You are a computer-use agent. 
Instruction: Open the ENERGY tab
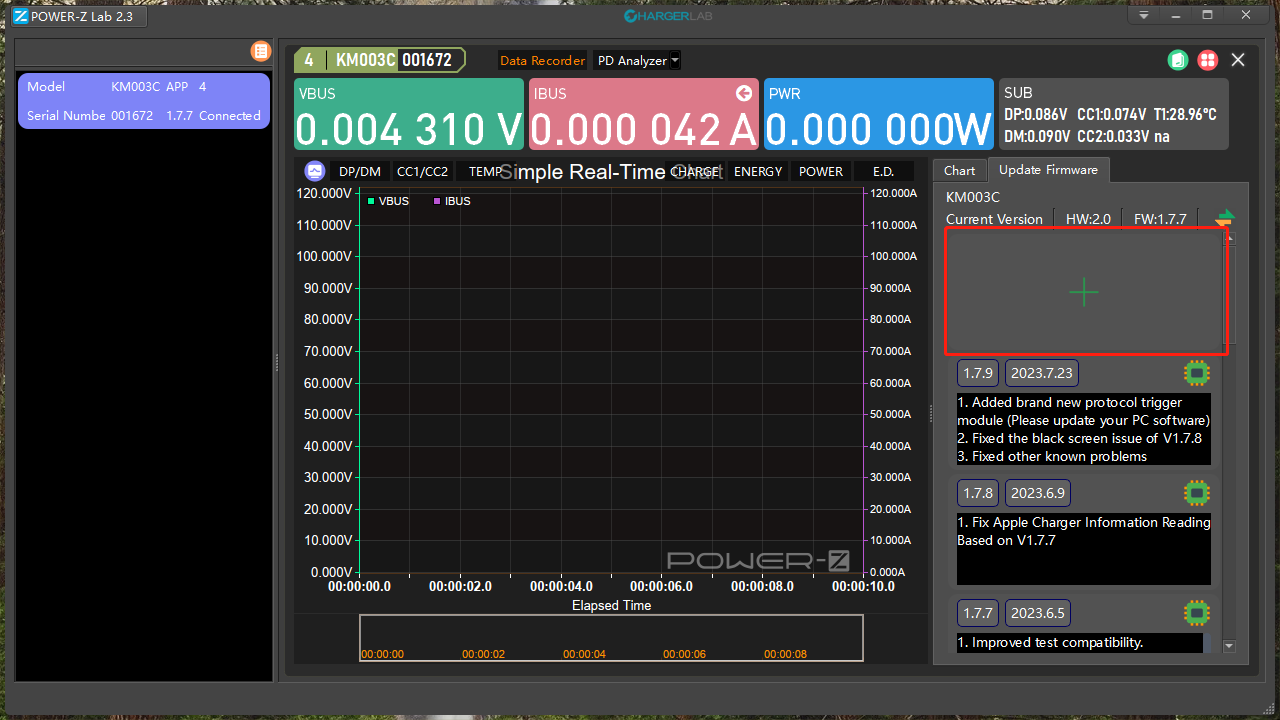click(757, 171)
